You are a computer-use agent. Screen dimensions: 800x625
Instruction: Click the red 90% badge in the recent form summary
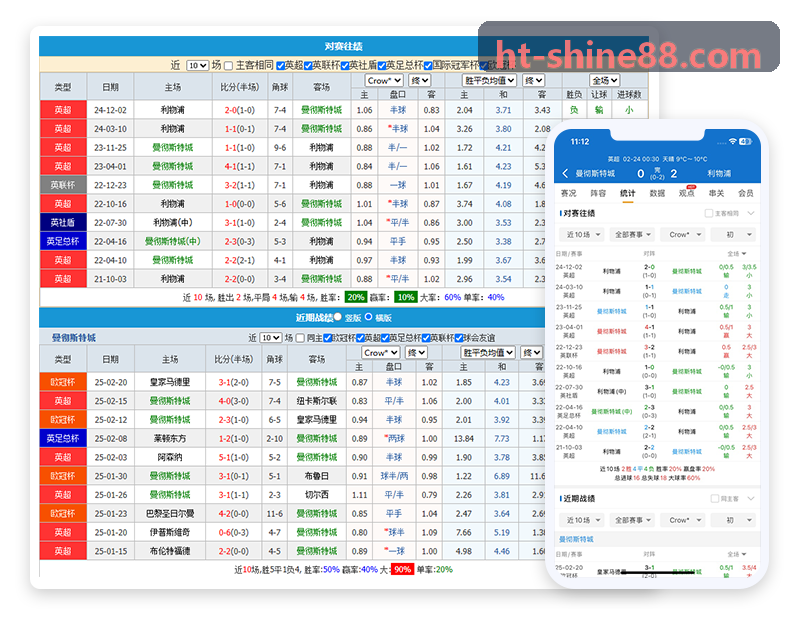coord(402,569)
